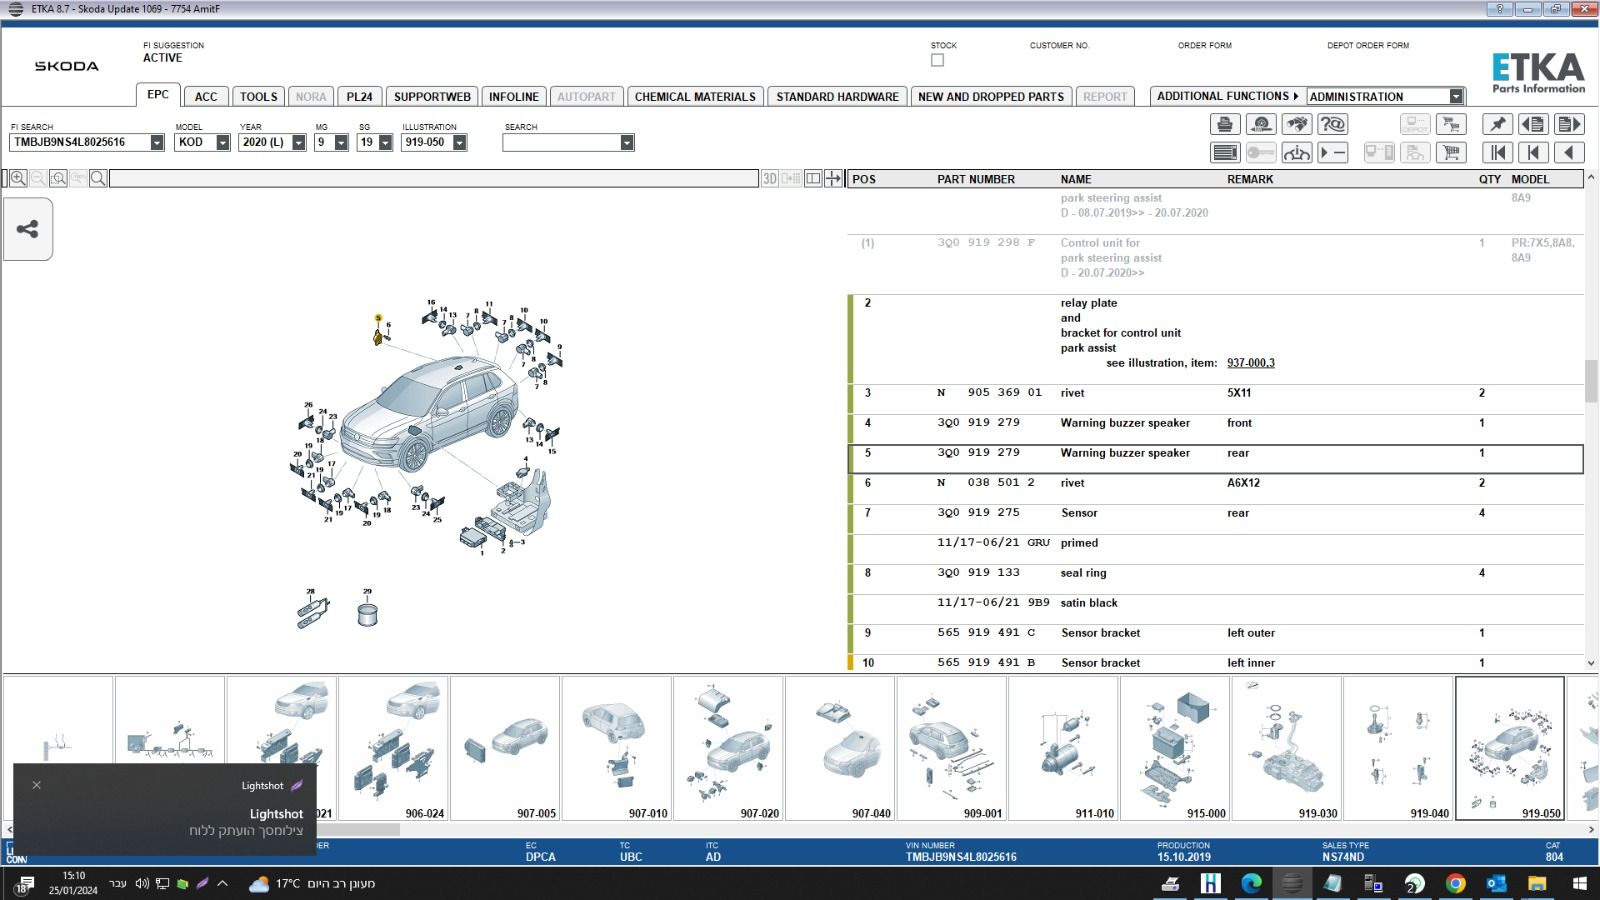Open the CHEMICAL MATERIALS tab
This screenshot has width=1600, height=900.
click(x=695, y=96)
